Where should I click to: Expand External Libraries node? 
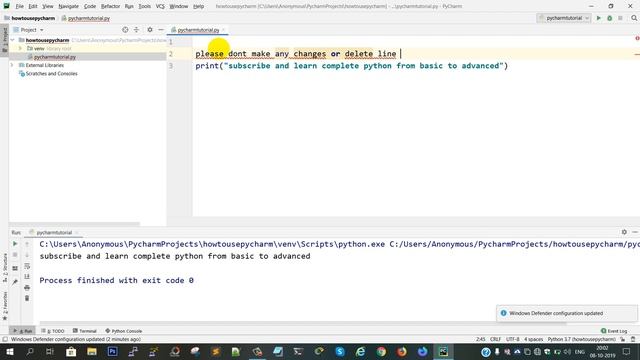pyautogui.click(x=13, y=65)
